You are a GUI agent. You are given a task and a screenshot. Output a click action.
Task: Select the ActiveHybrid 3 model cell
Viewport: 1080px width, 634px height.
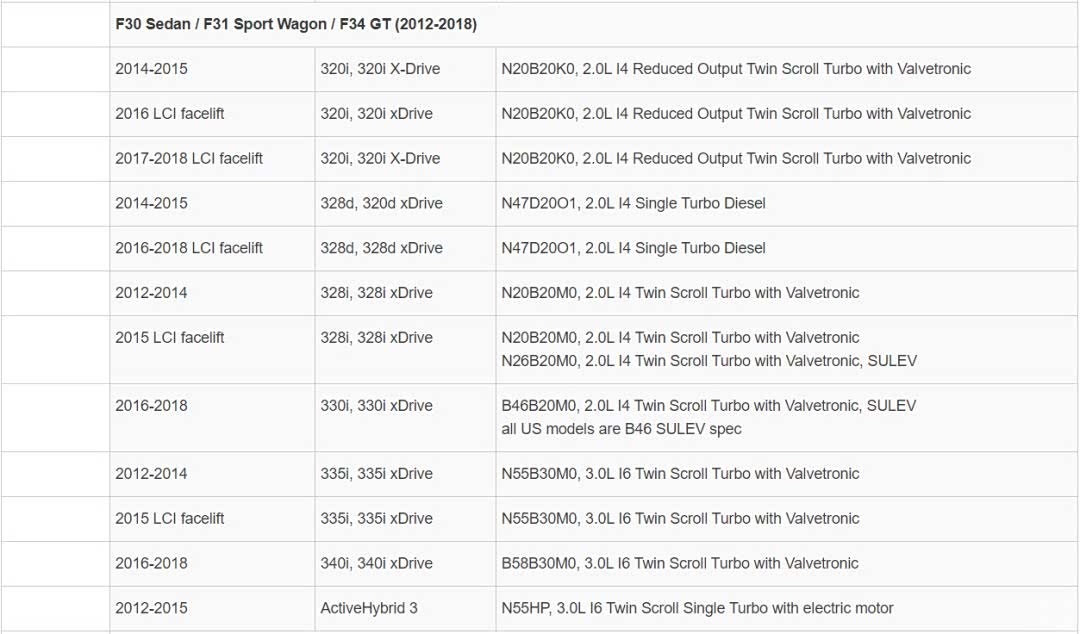pyautogui.click(x=369, y=608)
